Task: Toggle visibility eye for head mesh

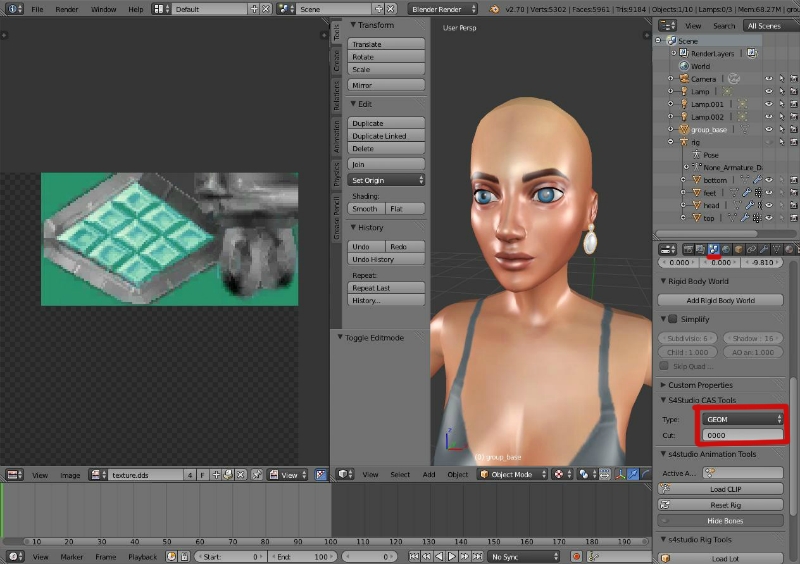Action: pos(769,205)
